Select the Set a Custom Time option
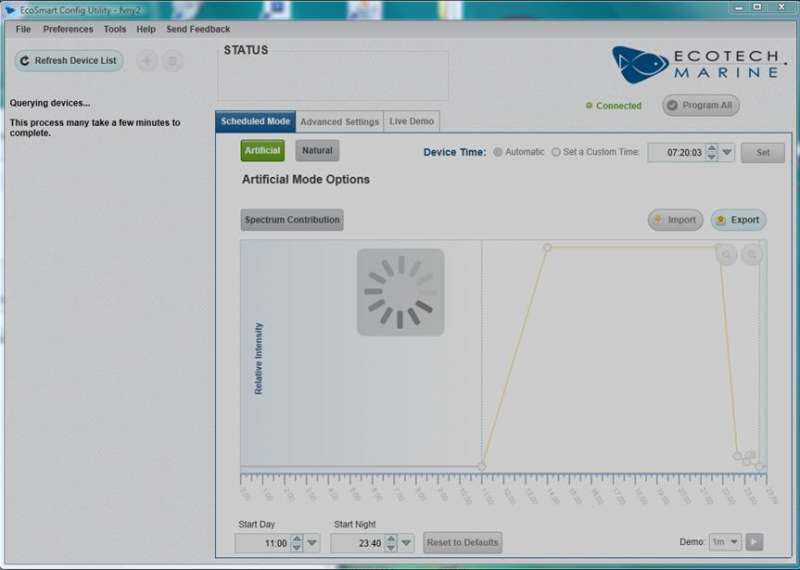Image resolution: width=800 pixels, height=570 pixels. click(556, 152)
